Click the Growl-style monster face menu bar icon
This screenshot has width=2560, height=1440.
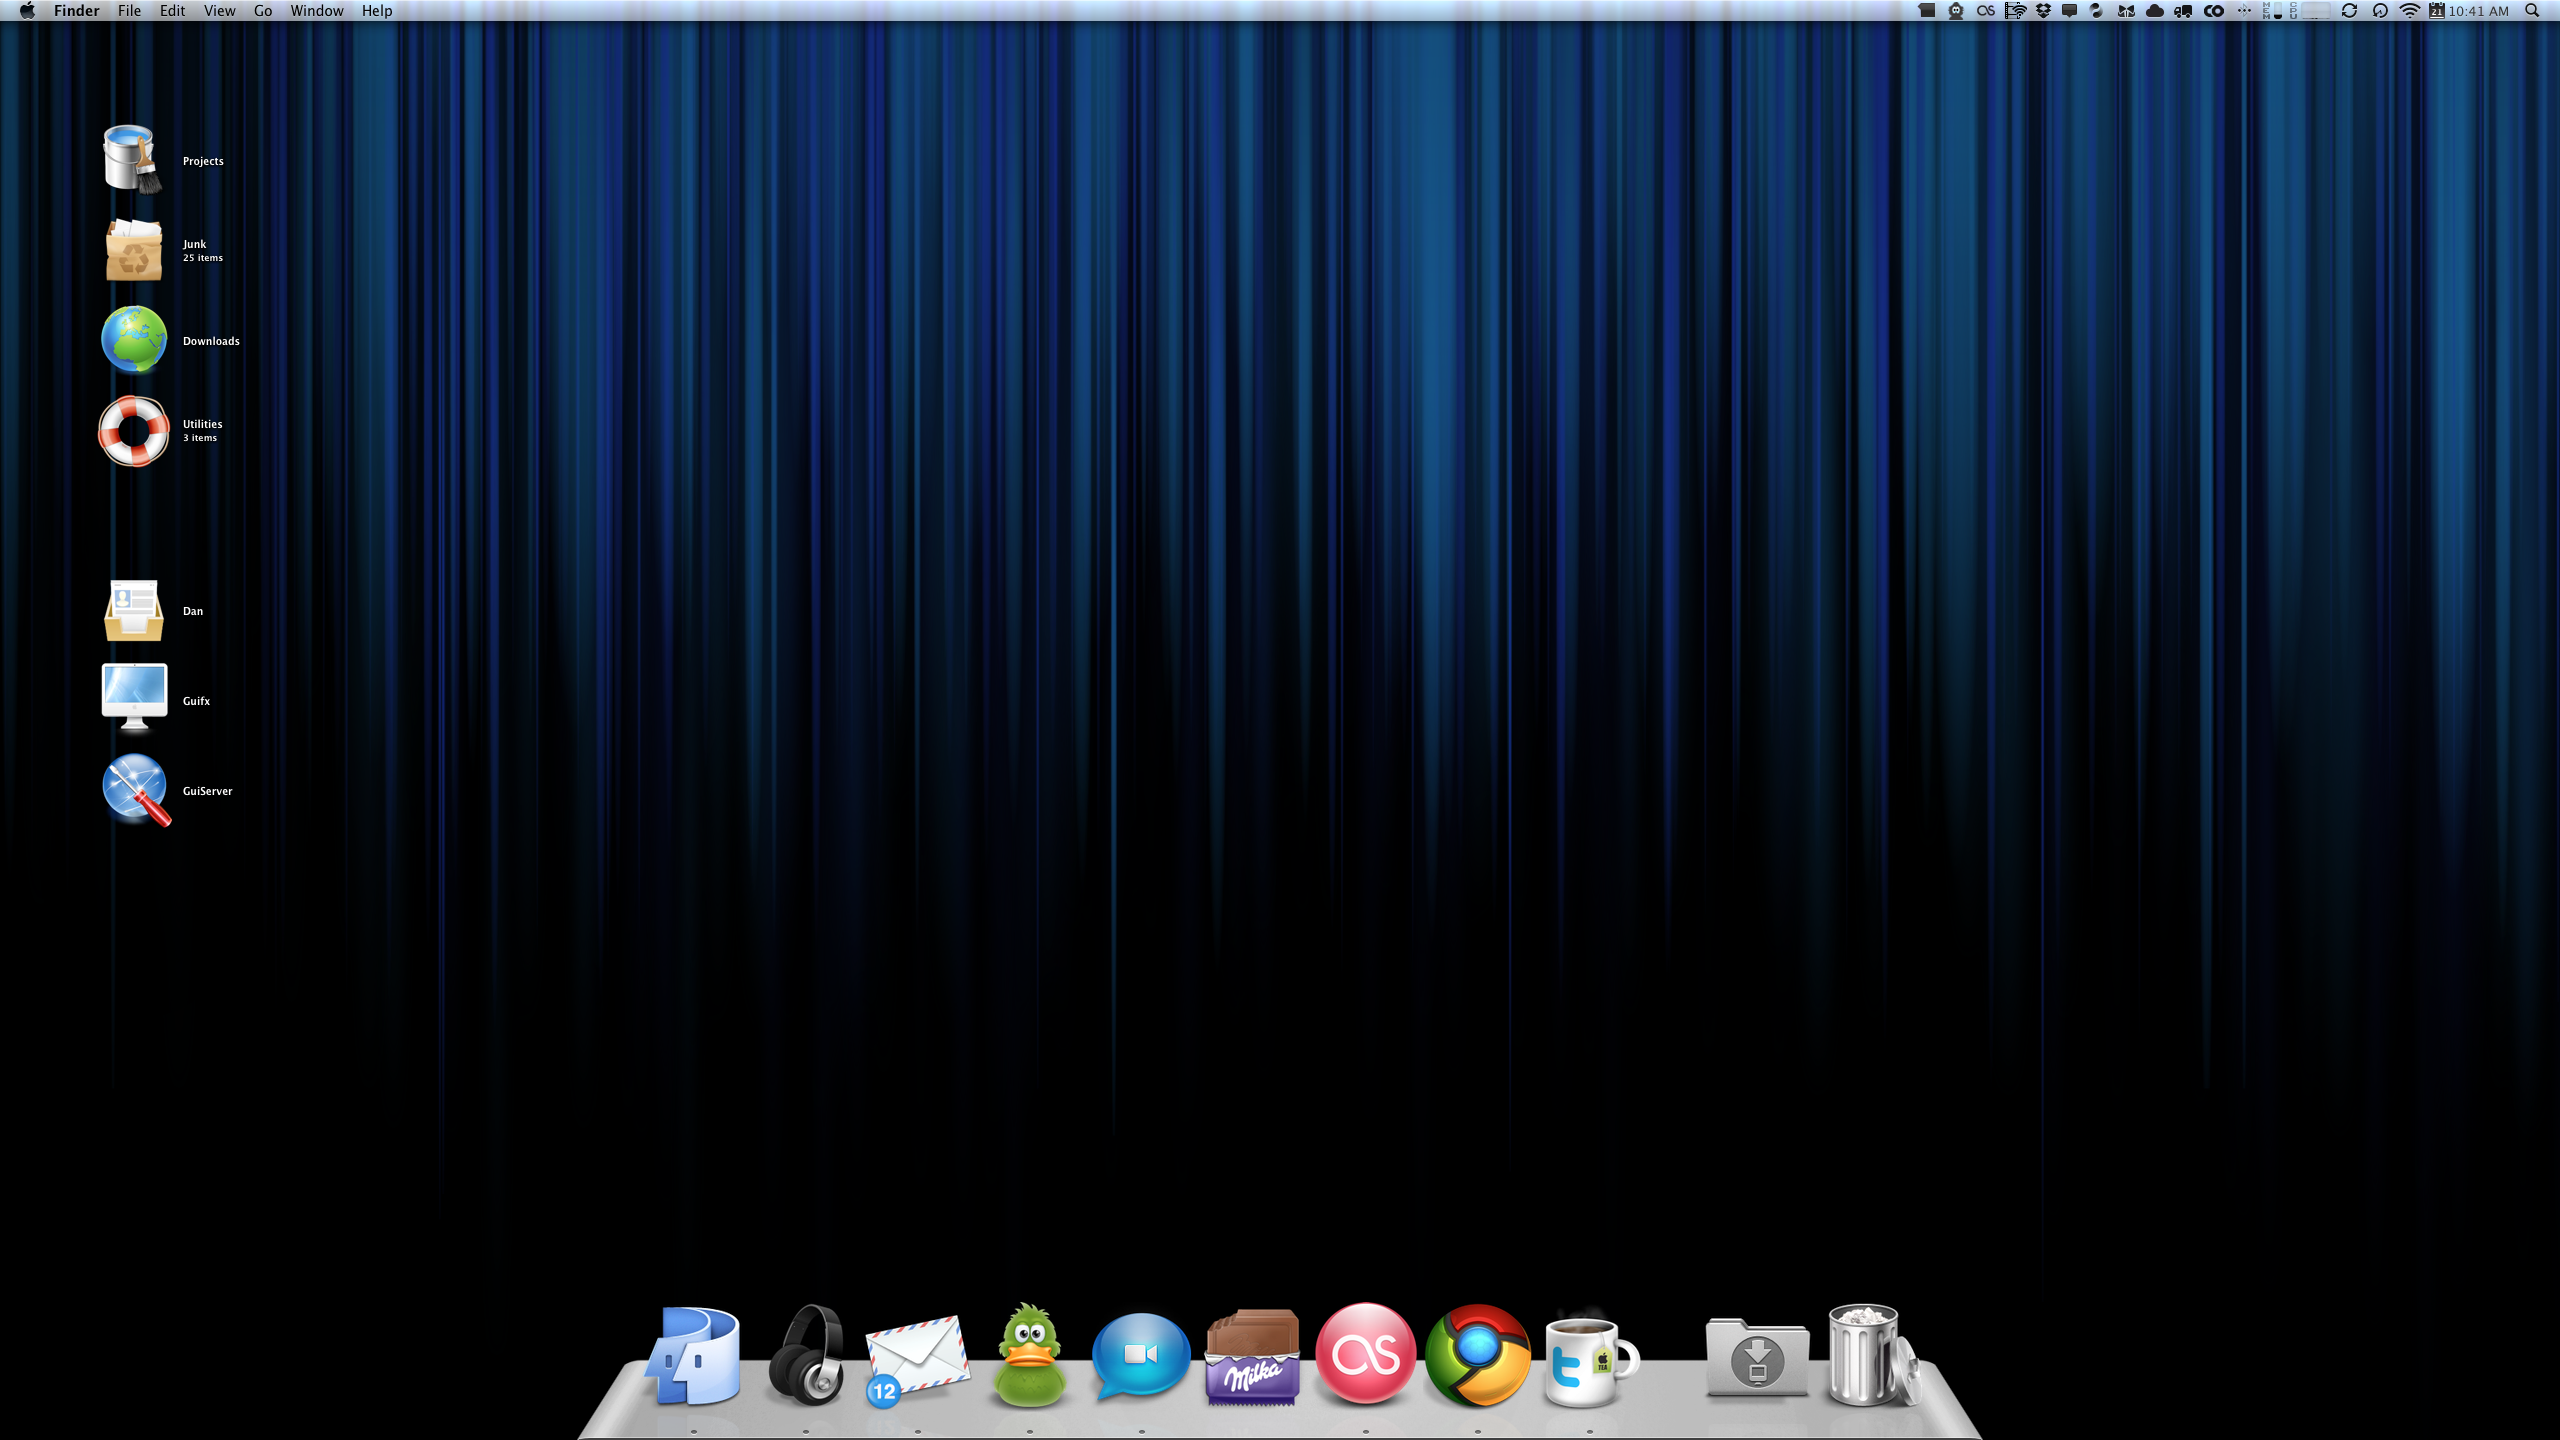coord(1956,11)
